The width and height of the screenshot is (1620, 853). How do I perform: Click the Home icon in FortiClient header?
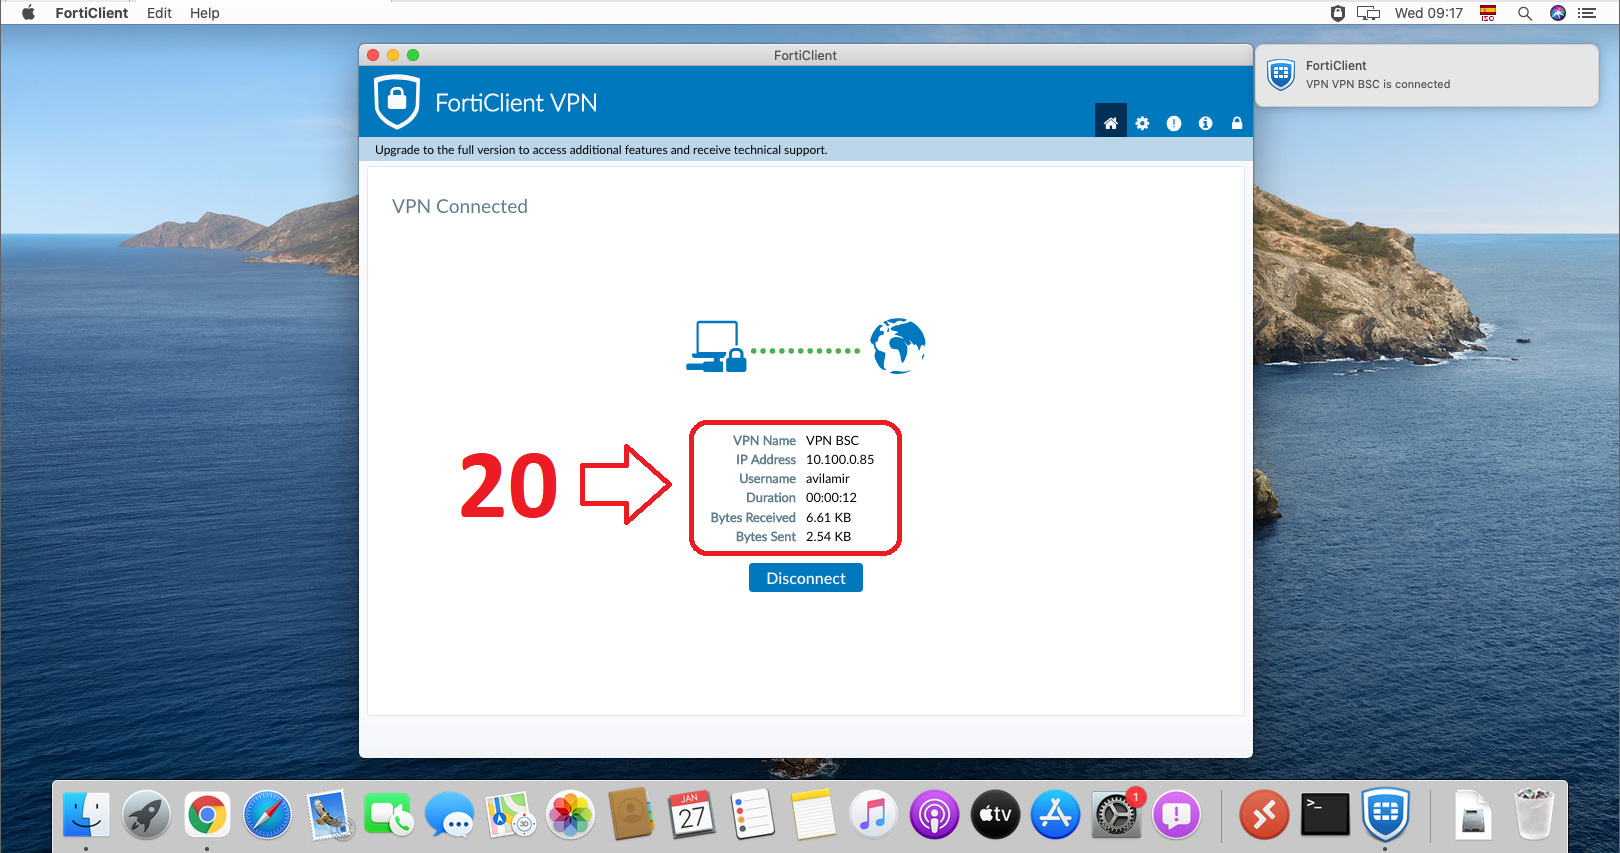pos(1110,123)
